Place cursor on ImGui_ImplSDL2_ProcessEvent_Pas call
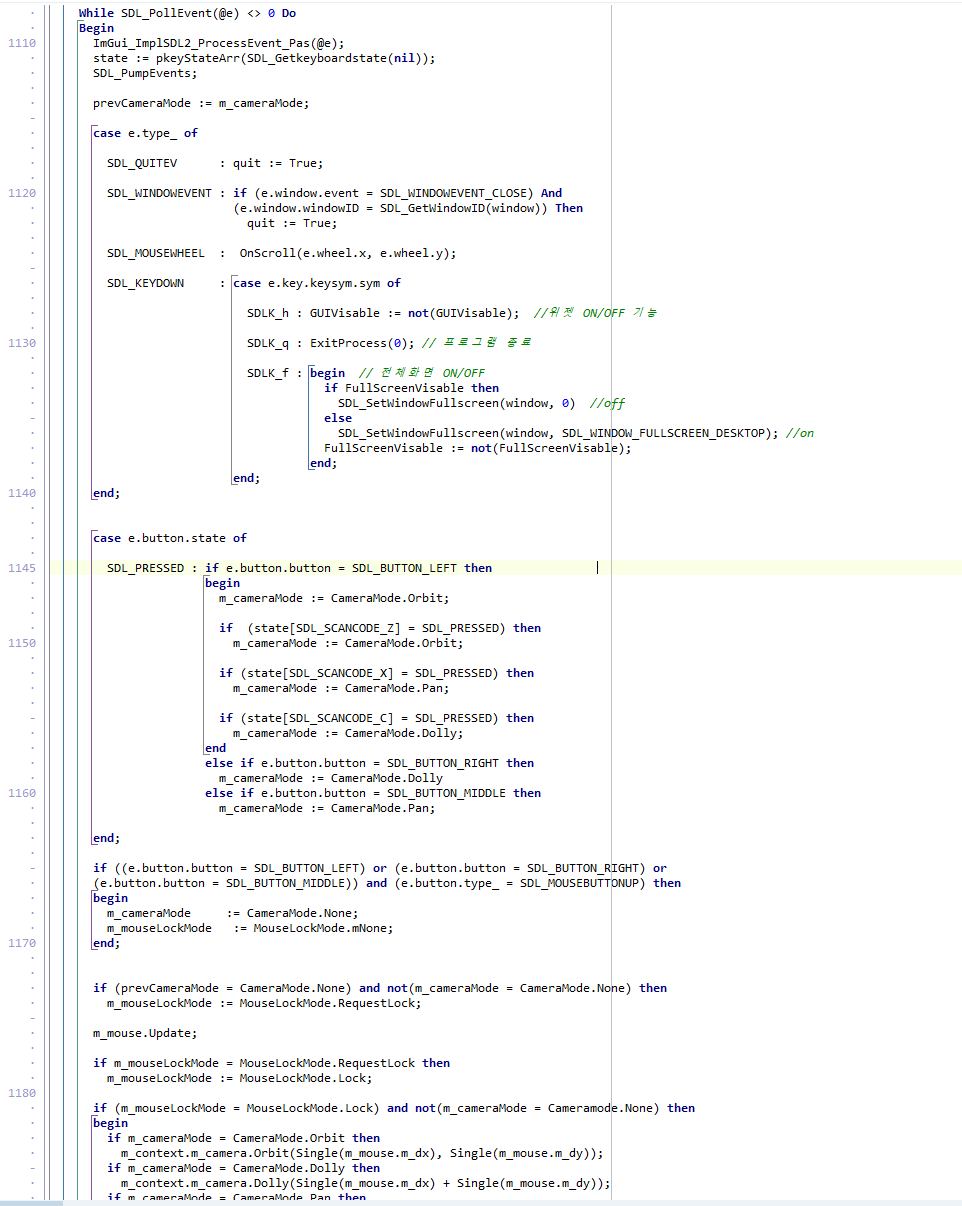This screenshot has height=1206, width=962. 216,43
